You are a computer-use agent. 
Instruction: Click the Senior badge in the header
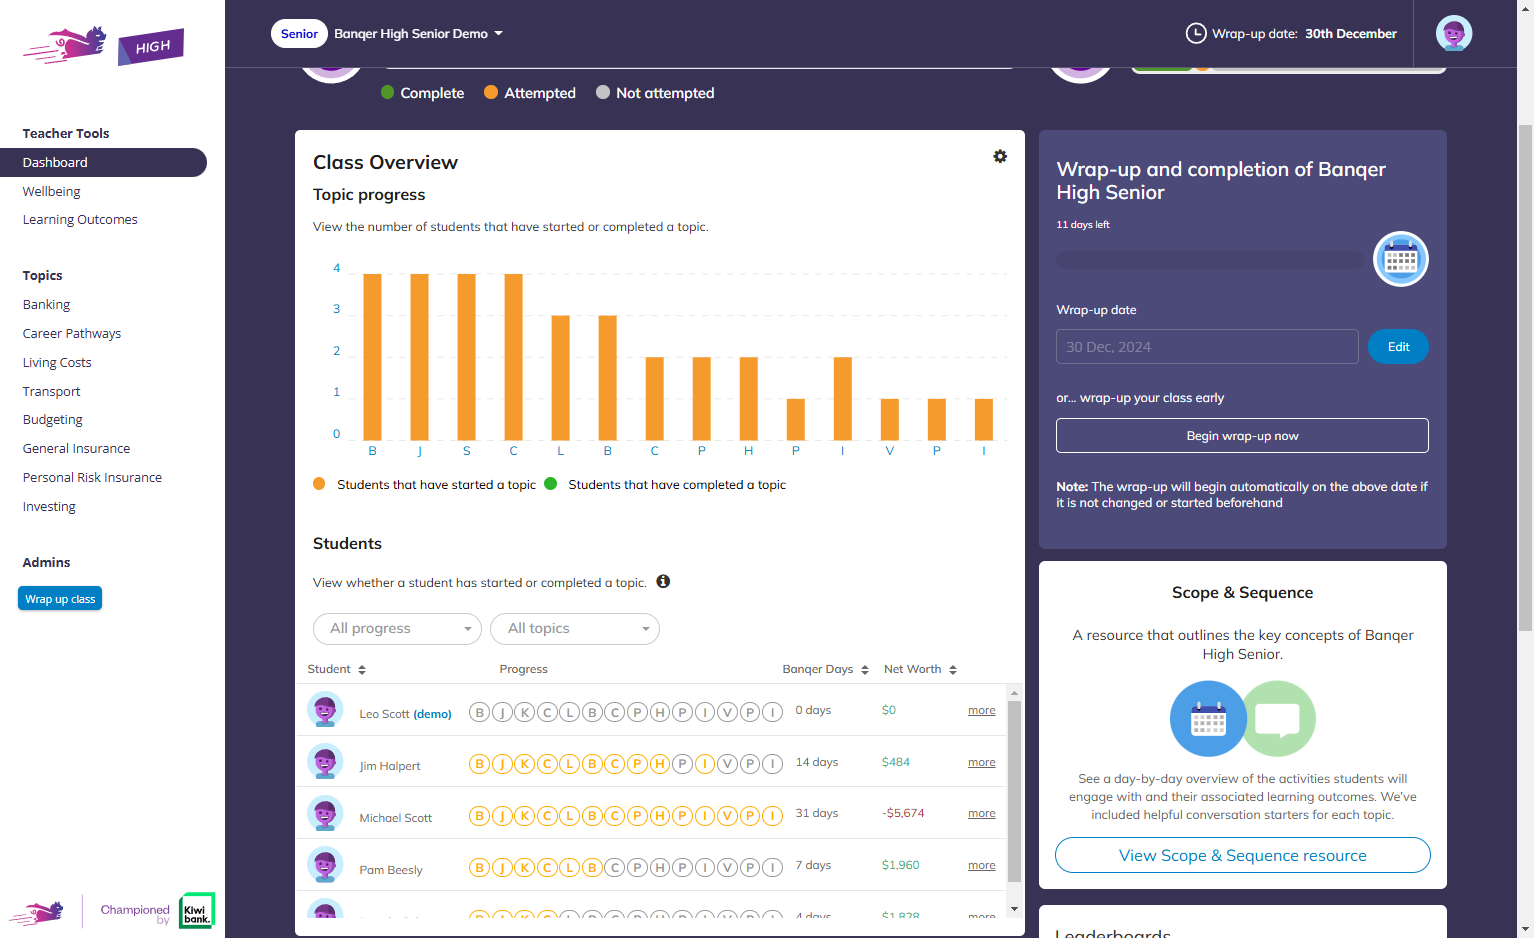(x=299, y=33)
